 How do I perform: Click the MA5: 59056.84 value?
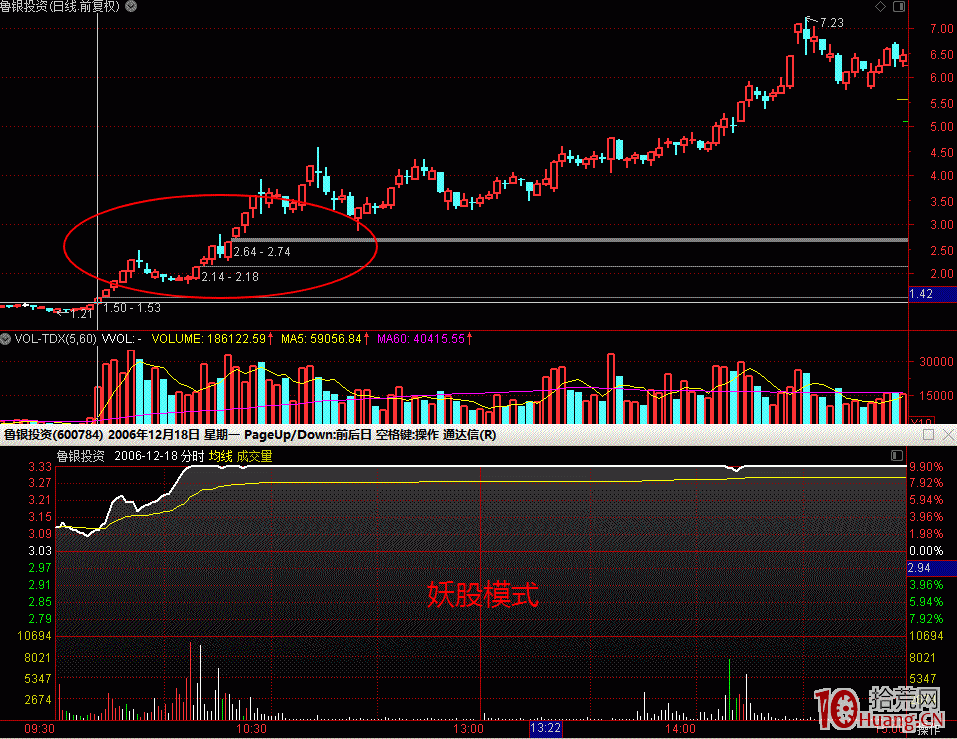tap(321, 339)
